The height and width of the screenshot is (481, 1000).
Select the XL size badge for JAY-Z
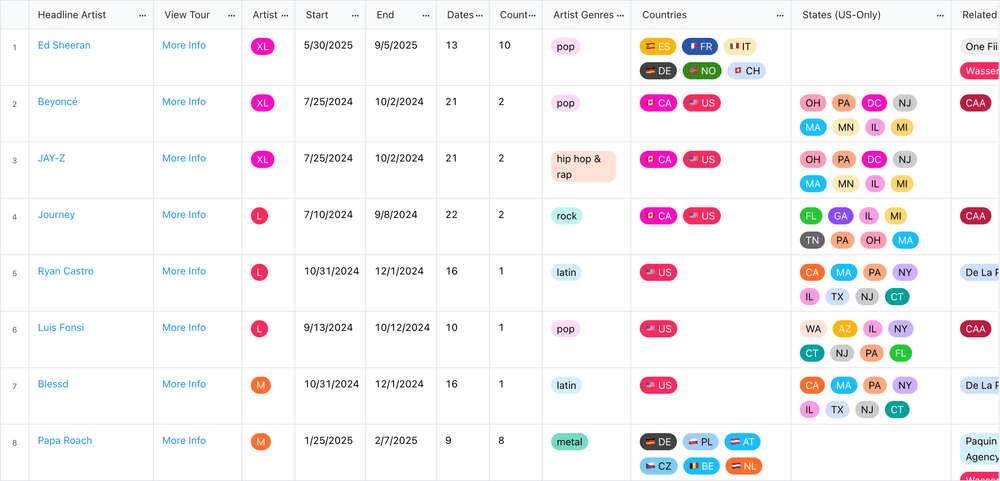(x=262, y=159)
